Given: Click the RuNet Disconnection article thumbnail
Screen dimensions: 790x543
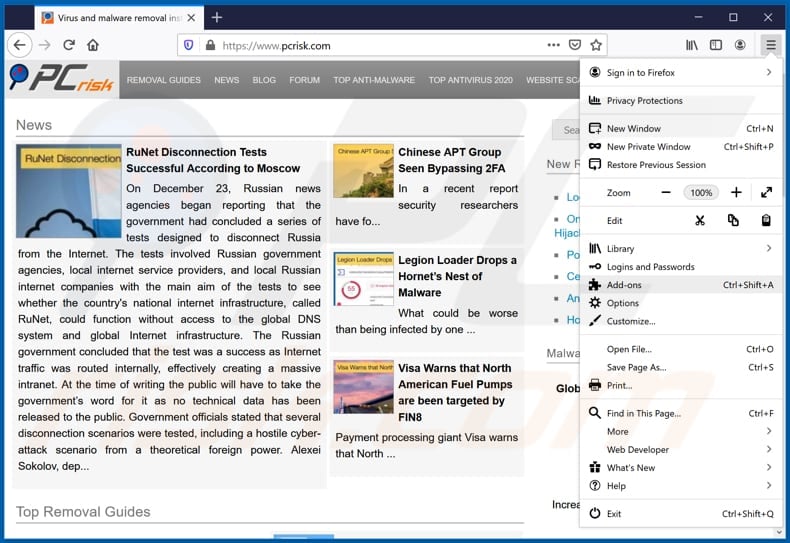Looking at the screenshot, I should tap(69, 191).
